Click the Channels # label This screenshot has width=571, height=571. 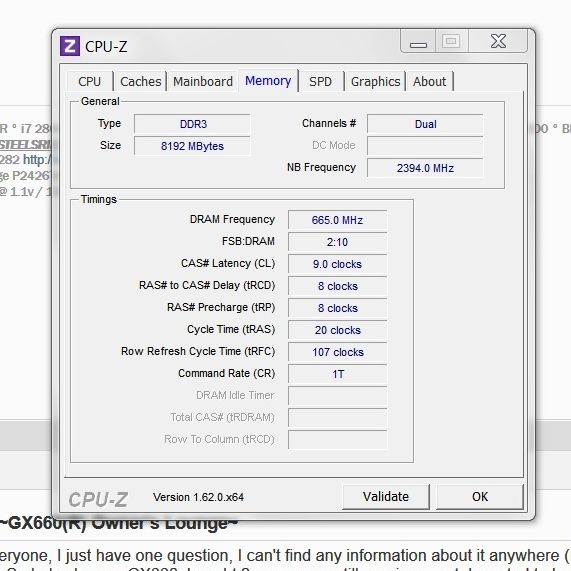(329, 123)
